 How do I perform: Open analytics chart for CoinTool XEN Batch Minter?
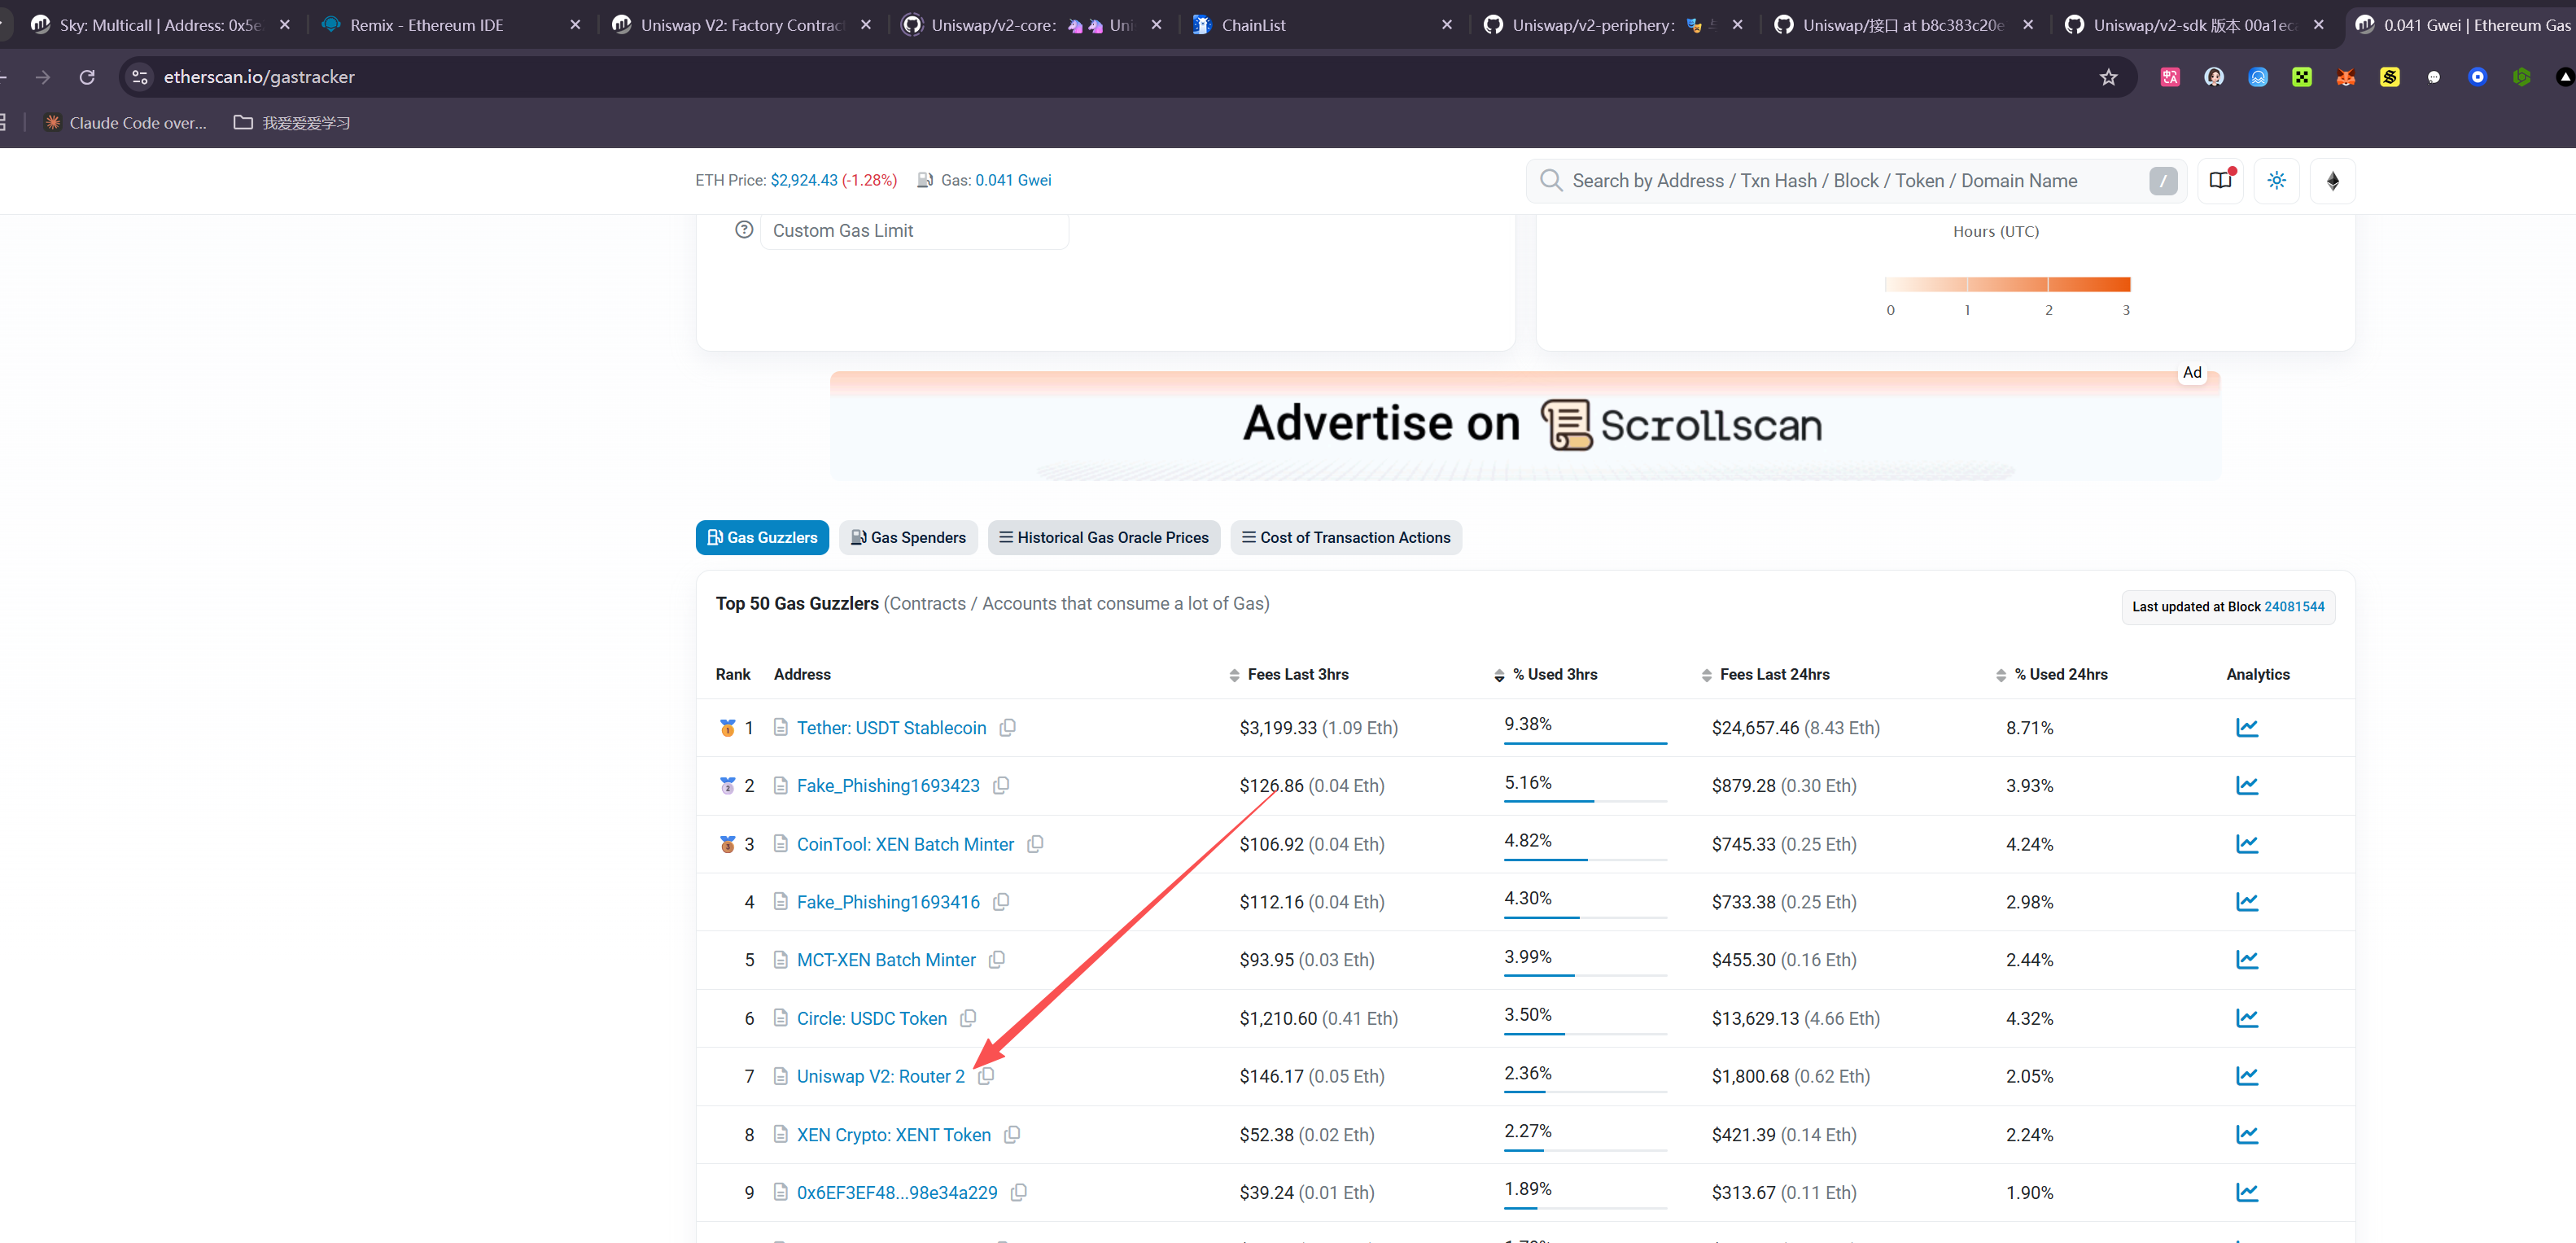2246,844
